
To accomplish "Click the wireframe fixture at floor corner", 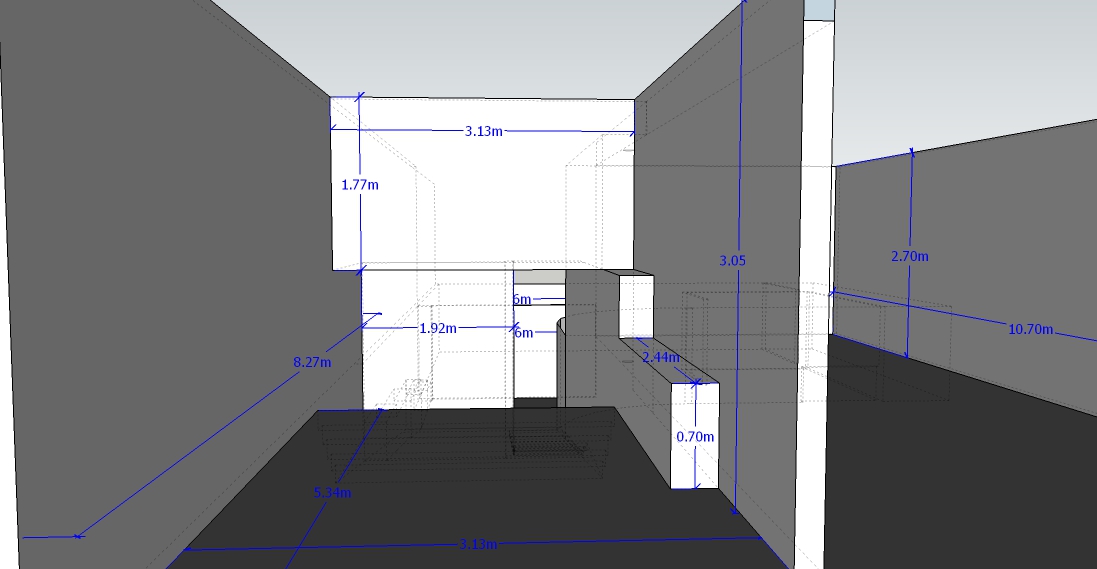I will (x=410, y=394).
